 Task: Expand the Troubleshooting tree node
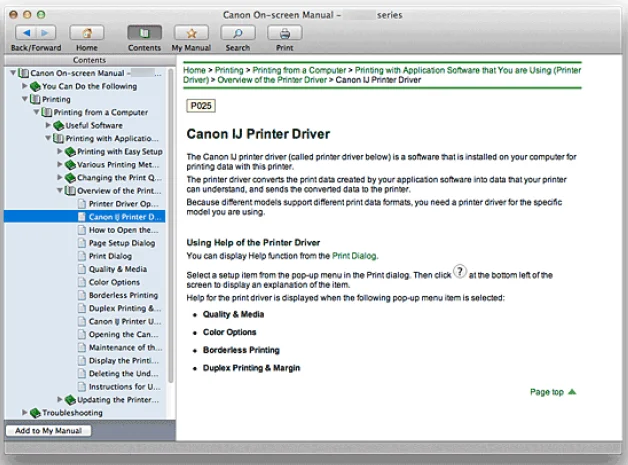(x=25, y=412)
